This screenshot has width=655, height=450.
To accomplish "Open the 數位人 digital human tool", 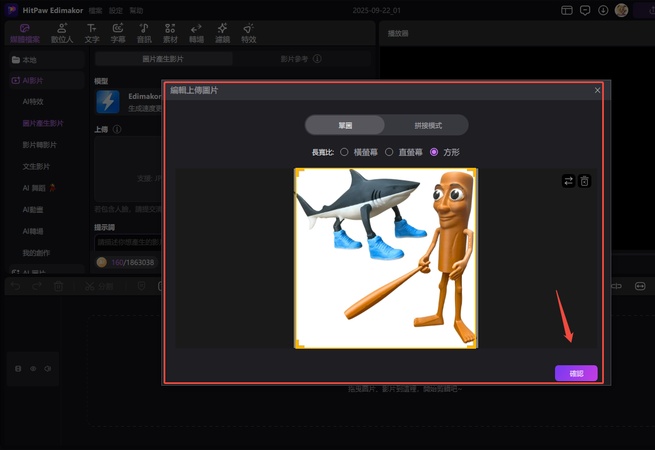I will pos(62,33).
